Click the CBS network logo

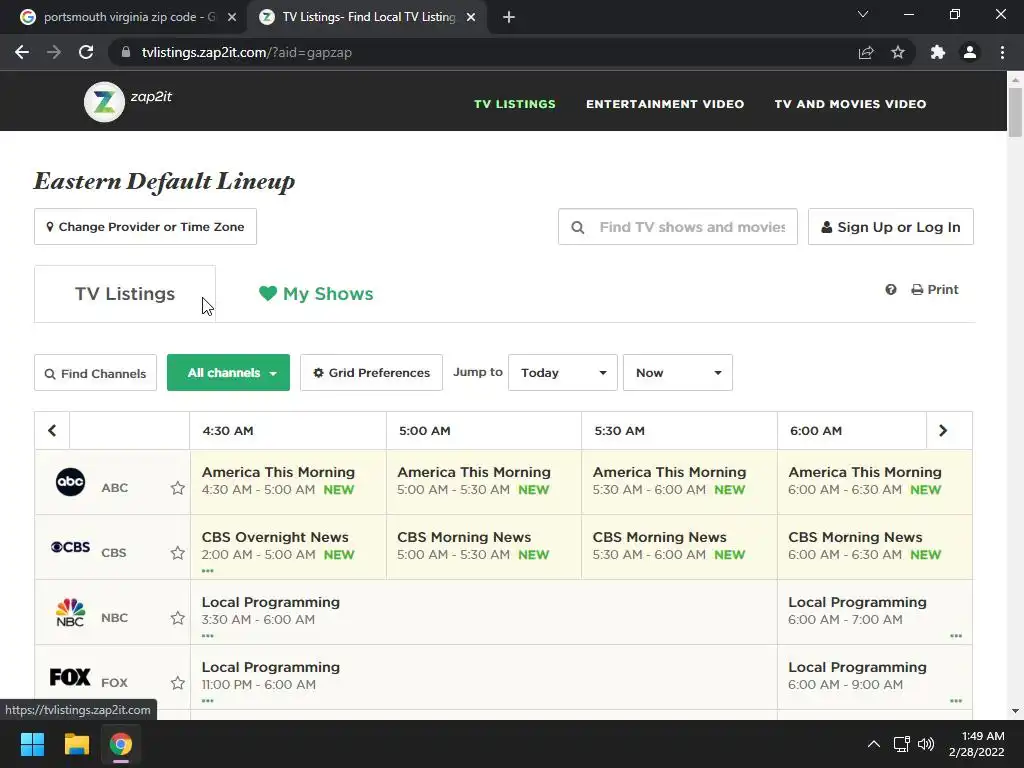[71, 547]
